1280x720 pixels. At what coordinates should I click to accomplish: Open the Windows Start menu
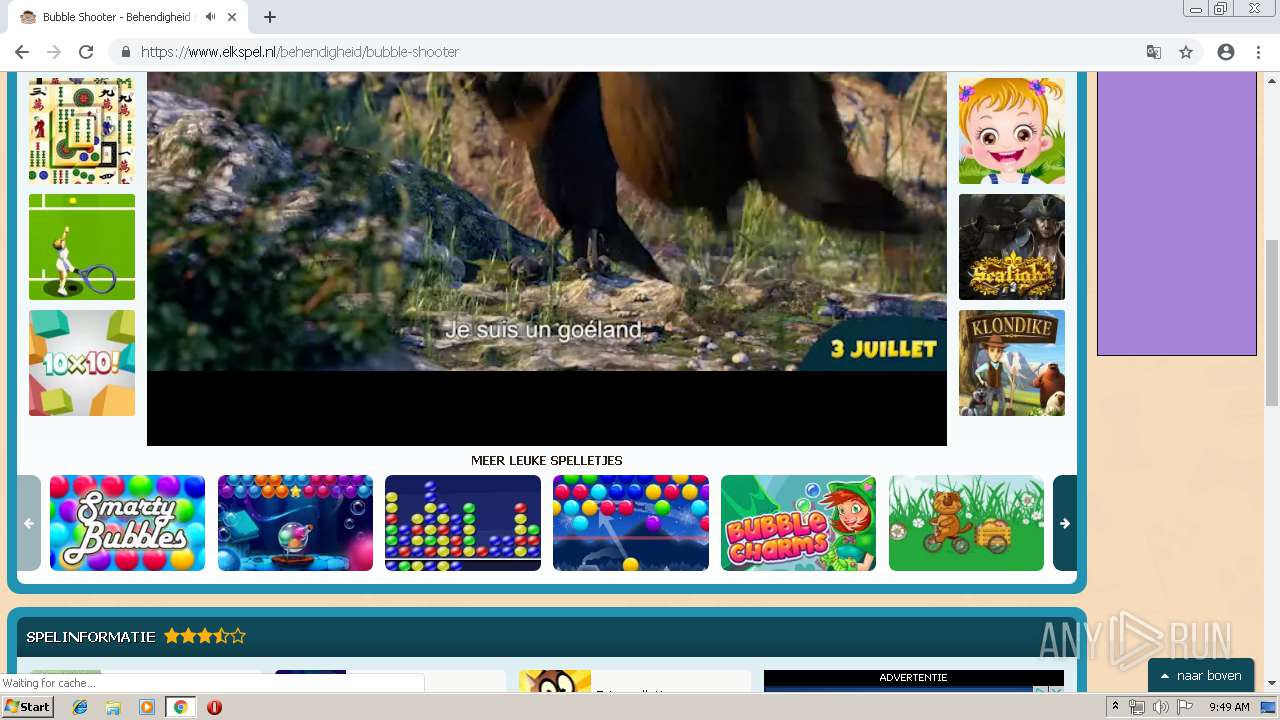coord(27,707)
